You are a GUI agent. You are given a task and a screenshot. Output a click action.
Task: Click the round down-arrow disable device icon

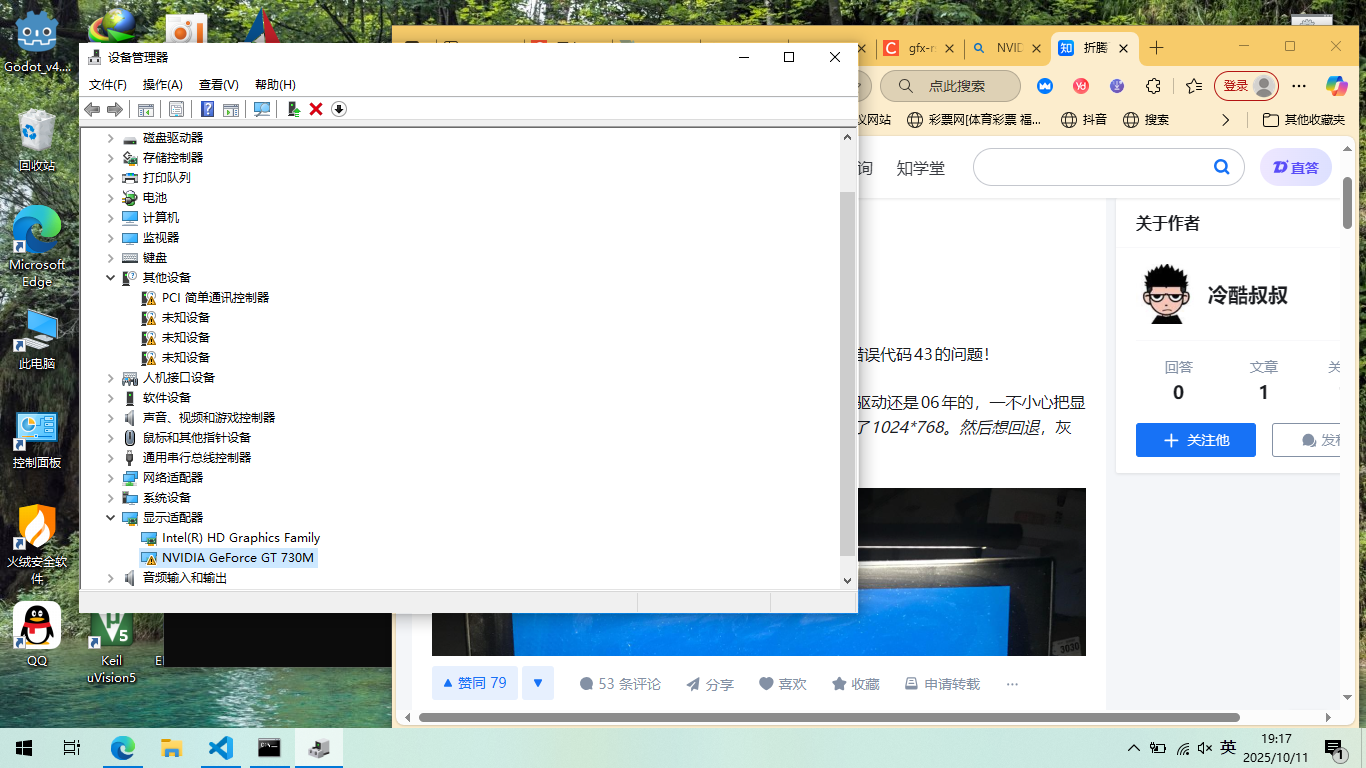coord(339,109)
